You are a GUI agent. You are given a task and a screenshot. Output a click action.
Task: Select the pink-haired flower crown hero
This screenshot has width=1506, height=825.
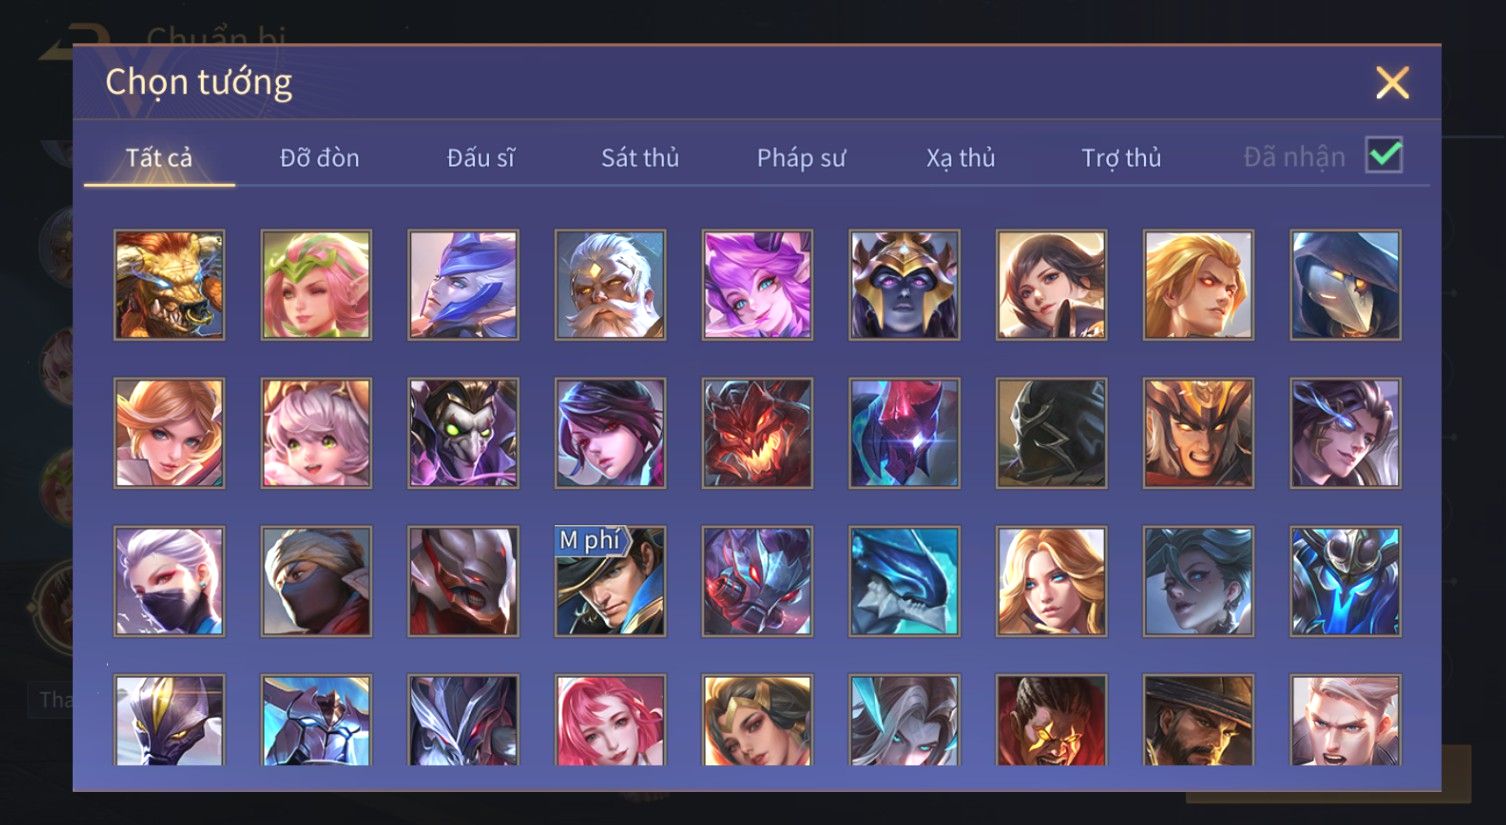[x=316, y=285]
